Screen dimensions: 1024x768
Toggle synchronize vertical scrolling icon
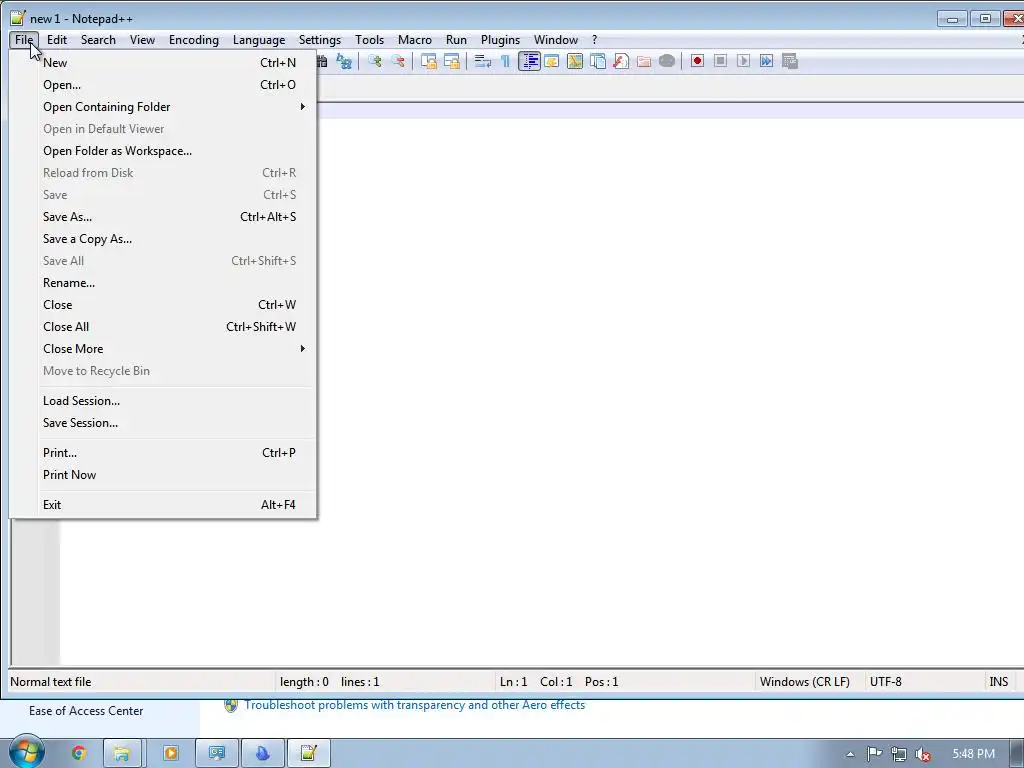pyautogui.click(x=428, y=61)
